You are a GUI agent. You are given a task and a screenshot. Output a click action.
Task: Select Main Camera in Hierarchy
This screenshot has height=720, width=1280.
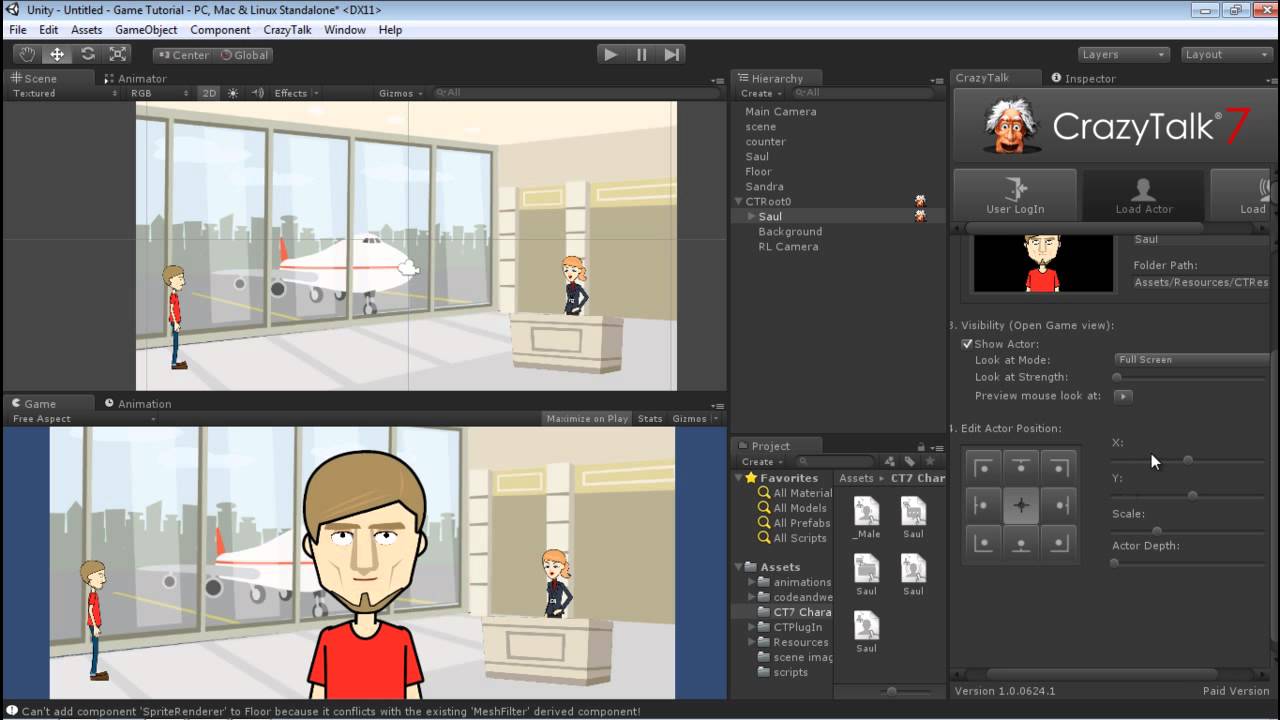point(781,112)
